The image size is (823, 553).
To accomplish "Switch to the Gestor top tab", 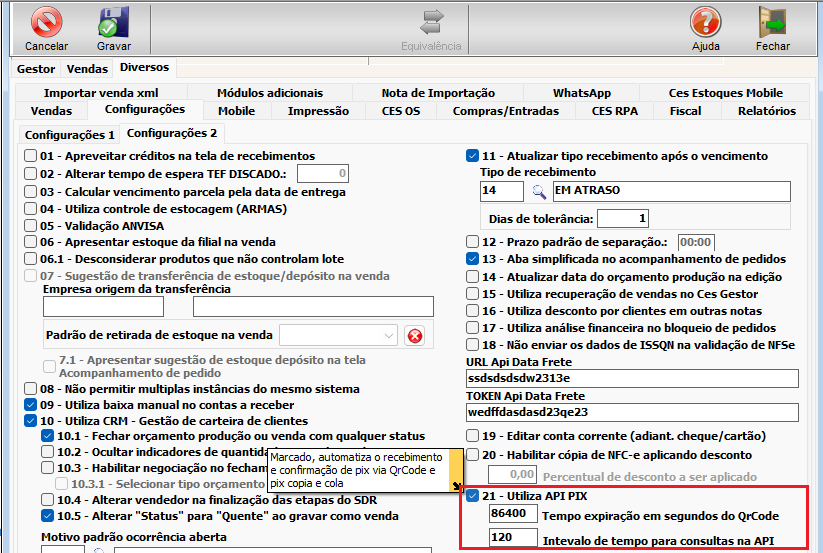I will pos(36,69).
